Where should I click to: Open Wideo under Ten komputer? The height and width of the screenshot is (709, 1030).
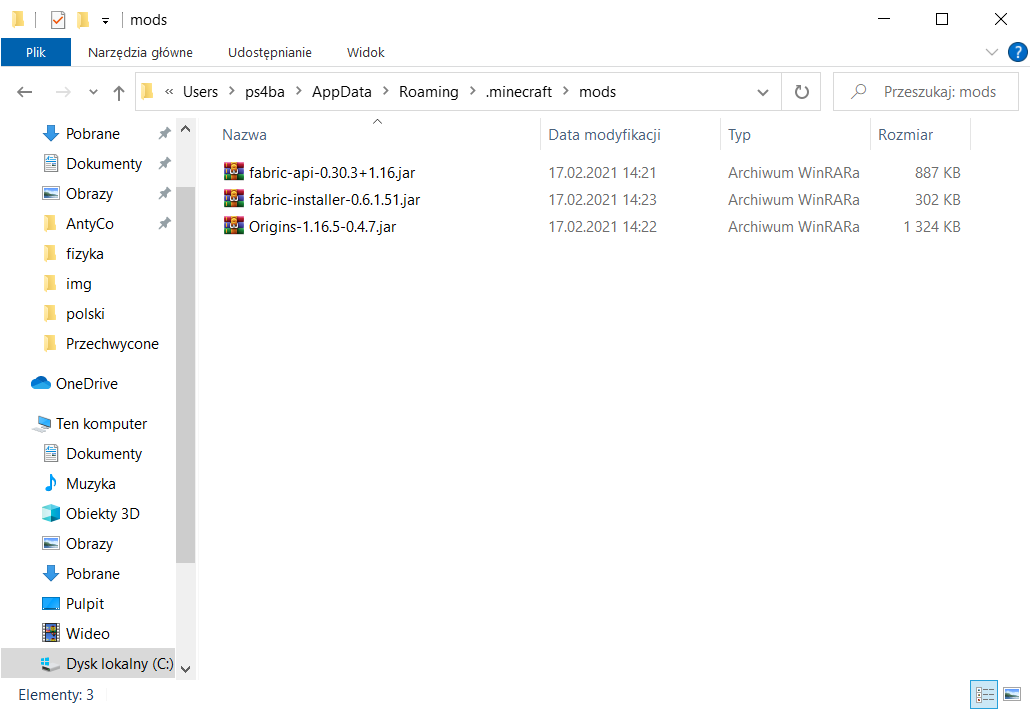87,633
